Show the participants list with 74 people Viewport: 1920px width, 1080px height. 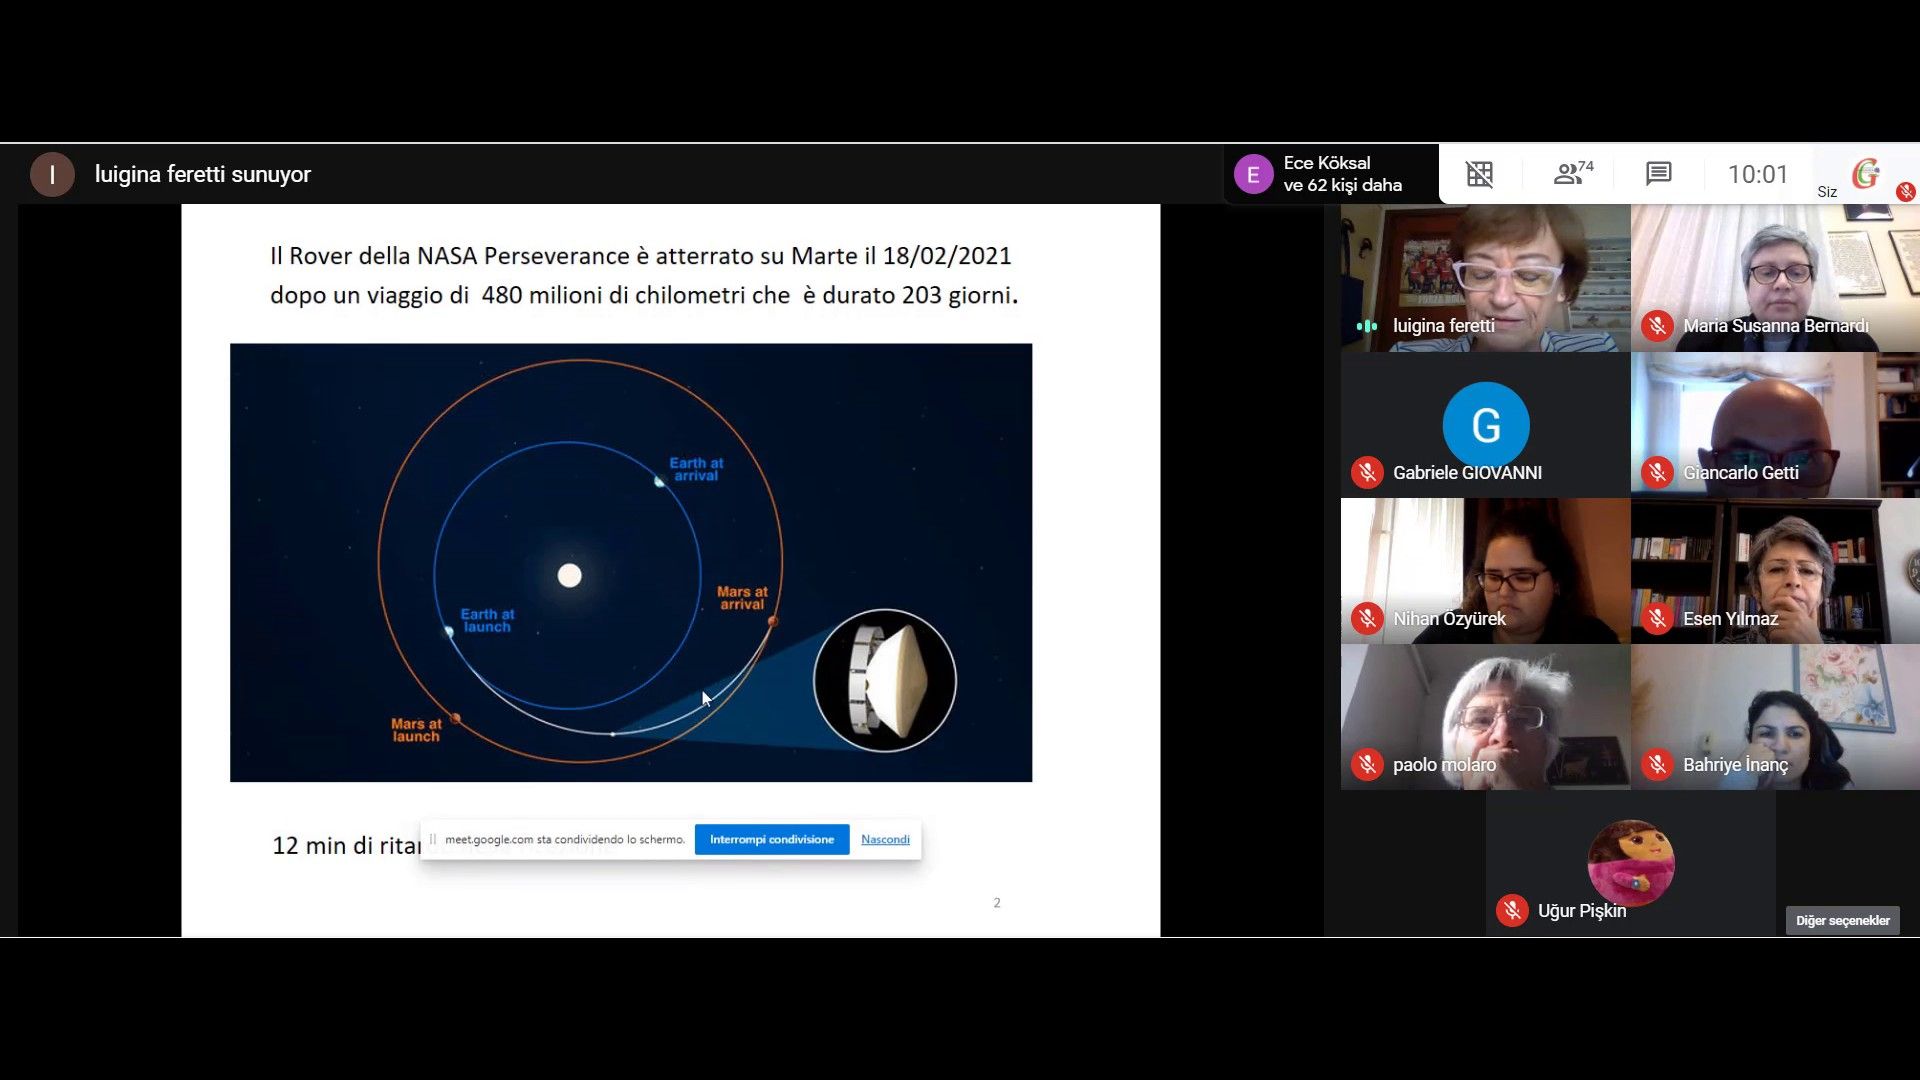coord(1573,174)
